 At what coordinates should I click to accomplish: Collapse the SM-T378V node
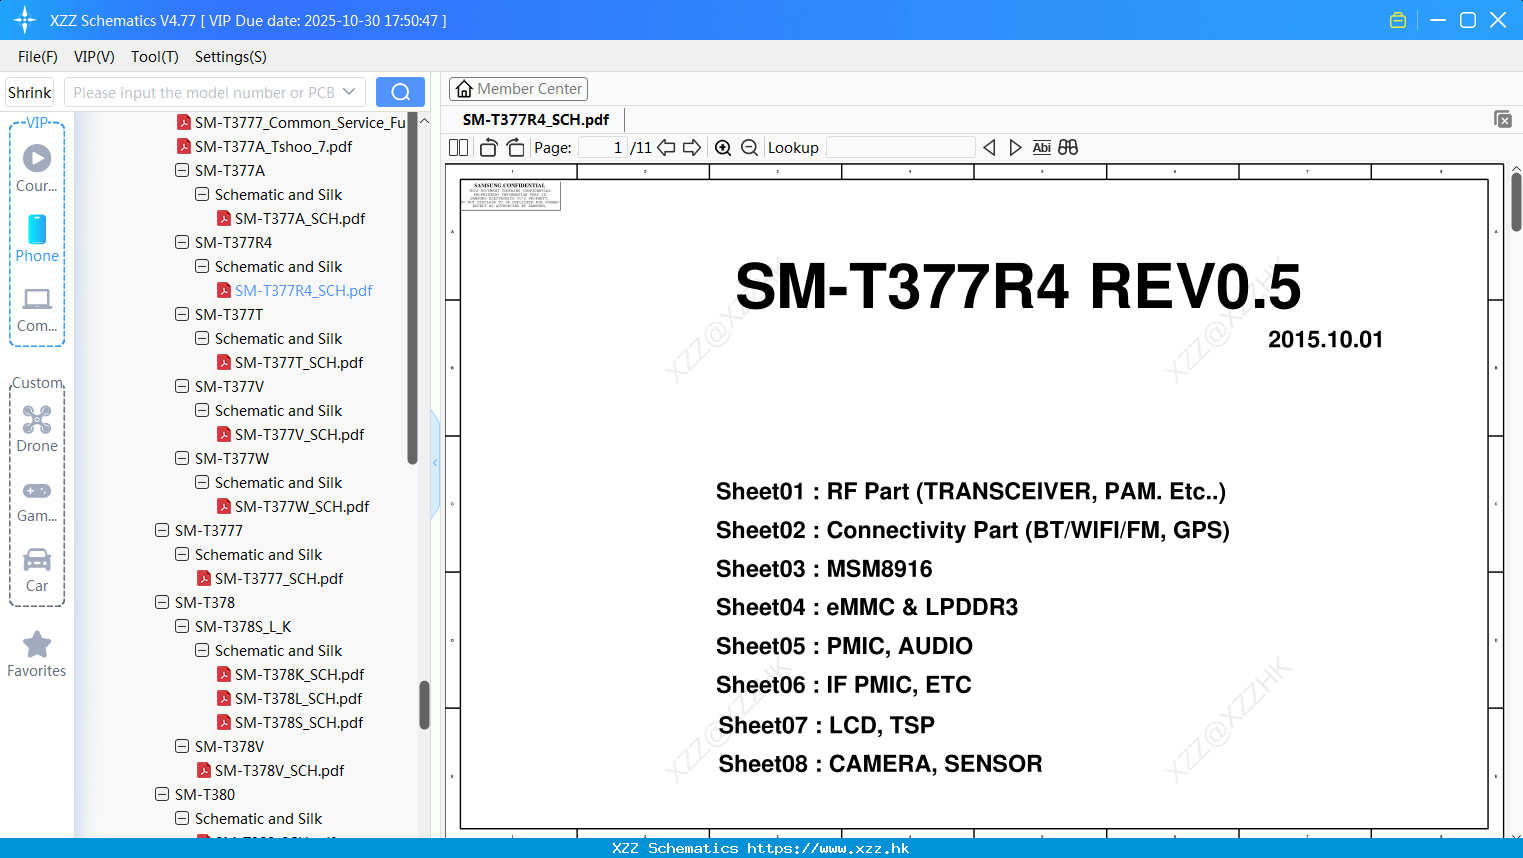point(182,746)
